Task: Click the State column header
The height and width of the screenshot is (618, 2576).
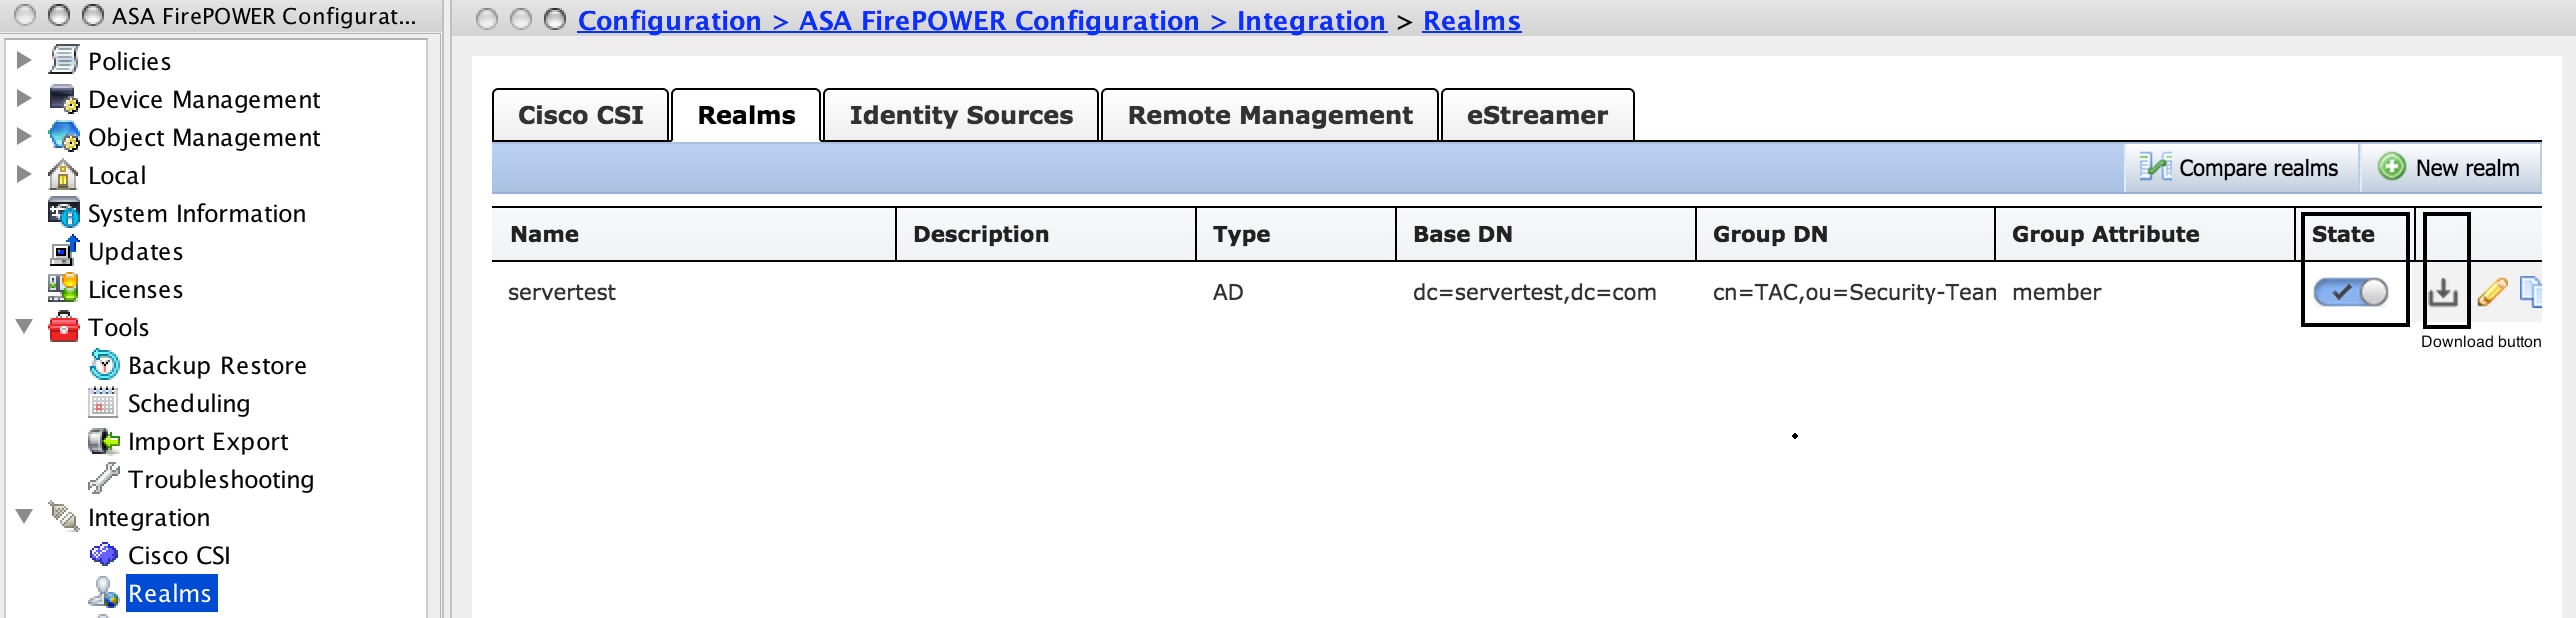Action: (x=2355, y=234)
